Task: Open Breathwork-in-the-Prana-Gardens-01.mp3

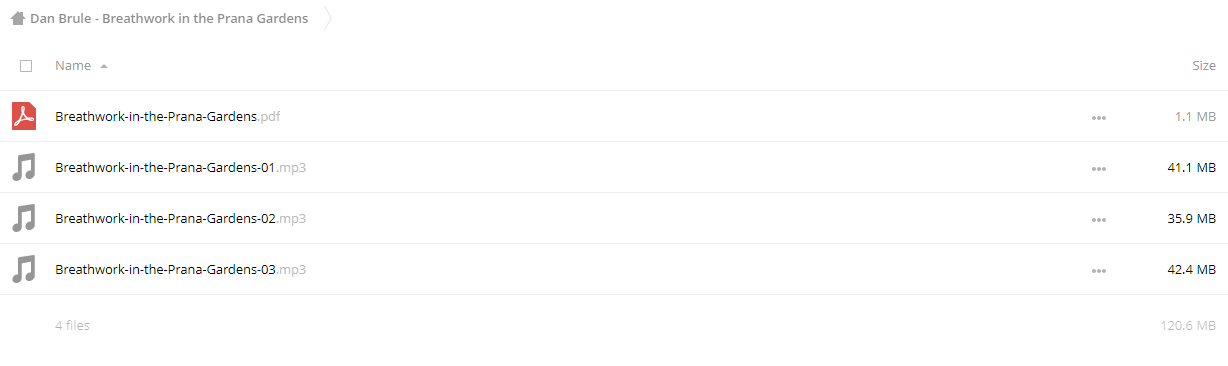Action: coord(180,167)
